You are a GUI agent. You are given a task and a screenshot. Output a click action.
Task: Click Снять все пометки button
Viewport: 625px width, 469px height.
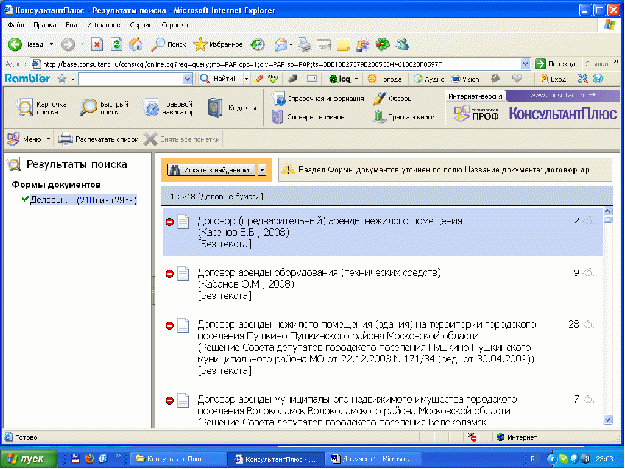pyautogui.click(x=181, y=139)
